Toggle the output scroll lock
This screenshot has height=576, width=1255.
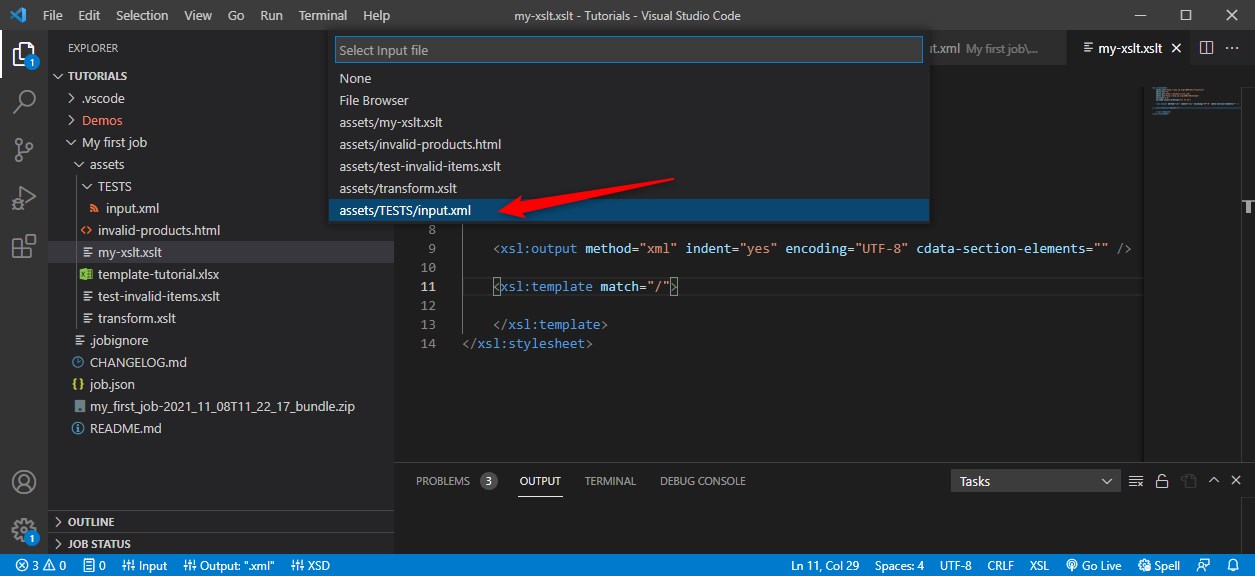click(x=1162, y=481)
